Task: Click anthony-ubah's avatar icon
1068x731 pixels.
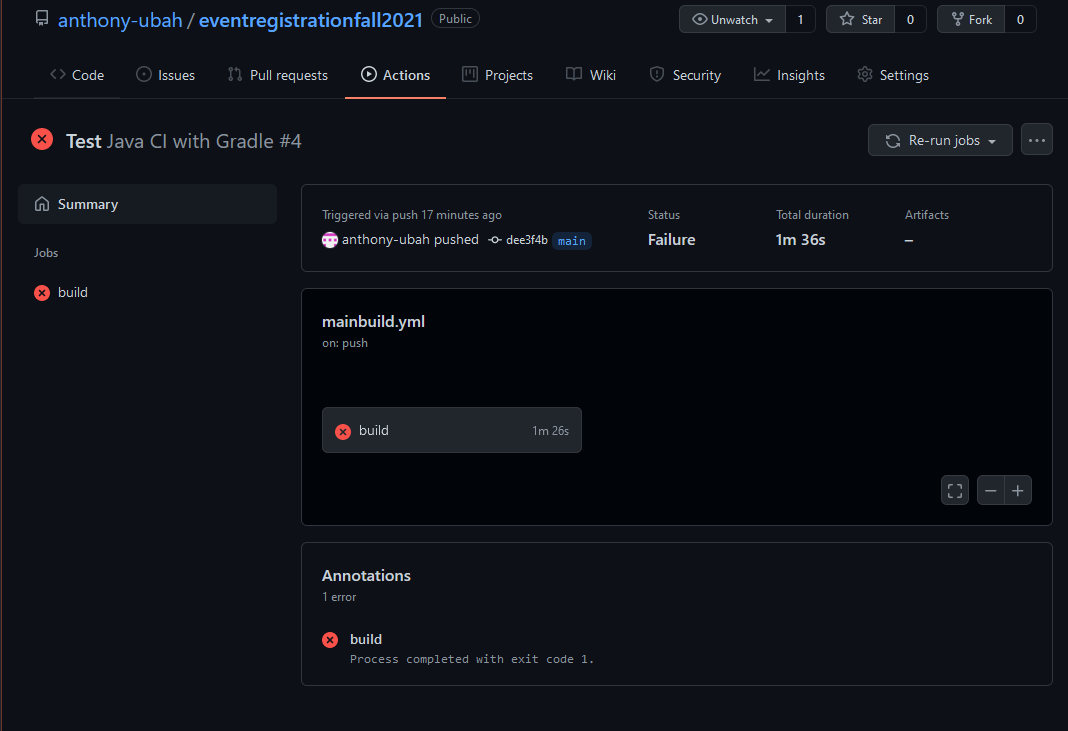Action: 330,240
